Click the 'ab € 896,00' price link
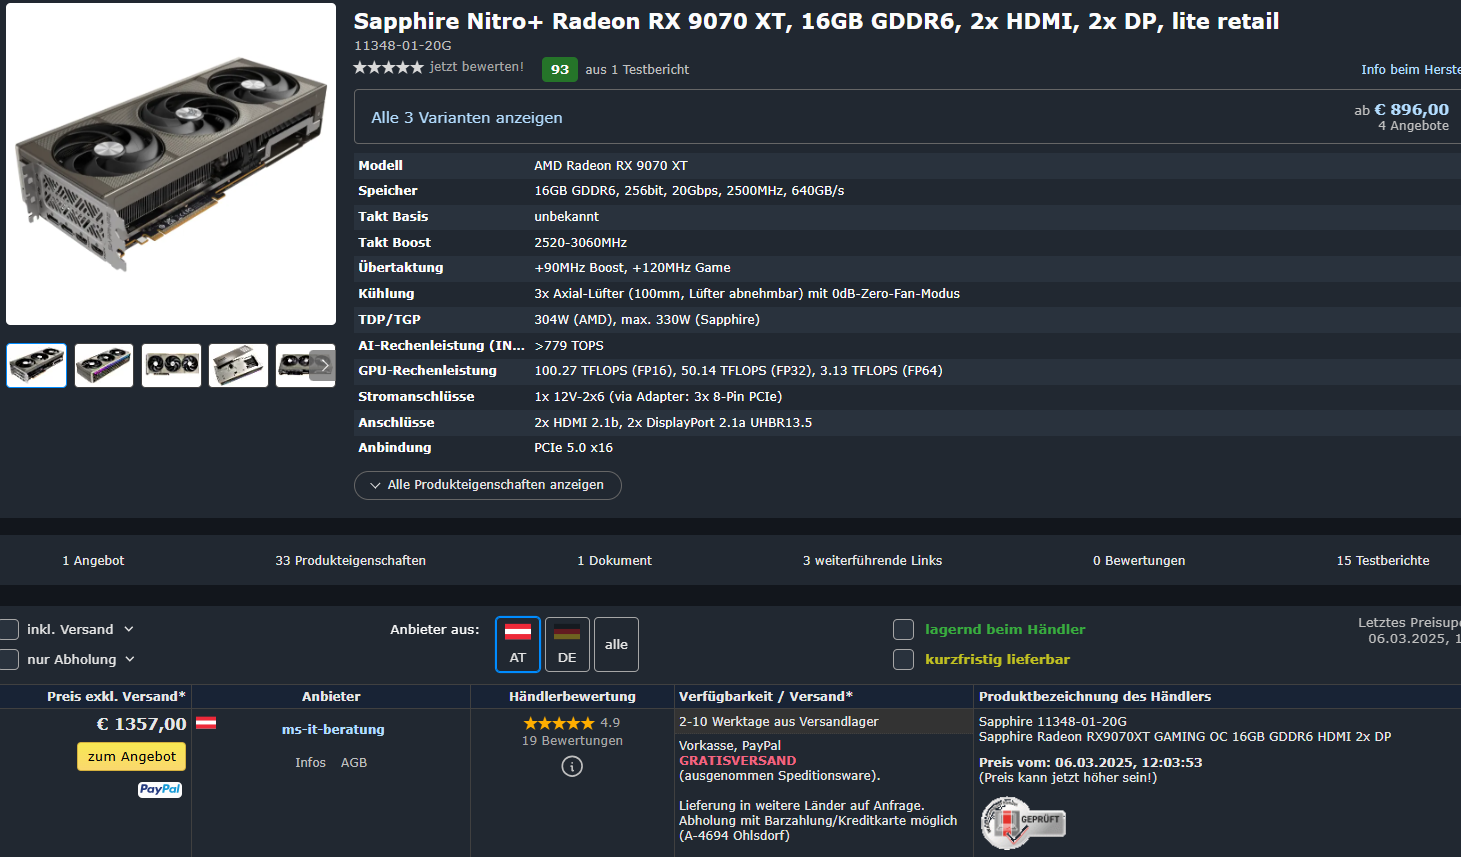This screenshot has height=857, width=1461. point(1401,110)
